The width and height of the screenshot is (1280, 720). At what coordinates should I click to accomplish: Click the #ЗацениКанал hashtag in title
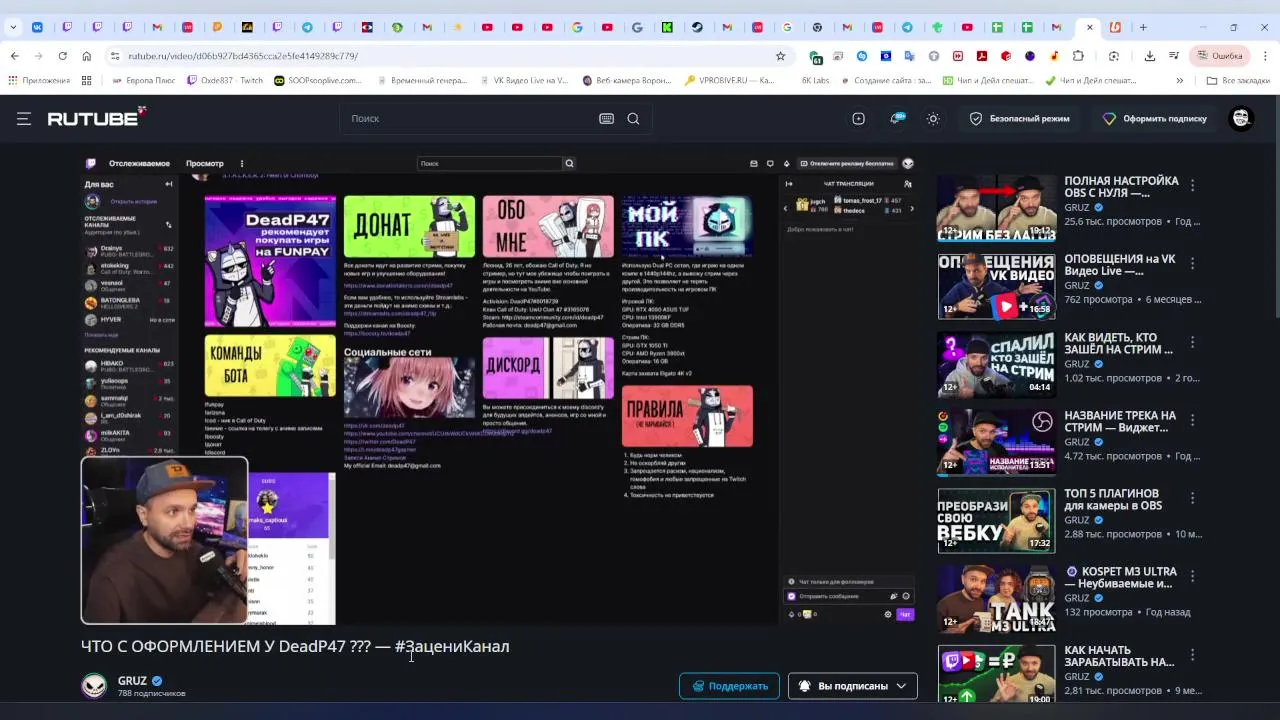[x=452, y=646]
